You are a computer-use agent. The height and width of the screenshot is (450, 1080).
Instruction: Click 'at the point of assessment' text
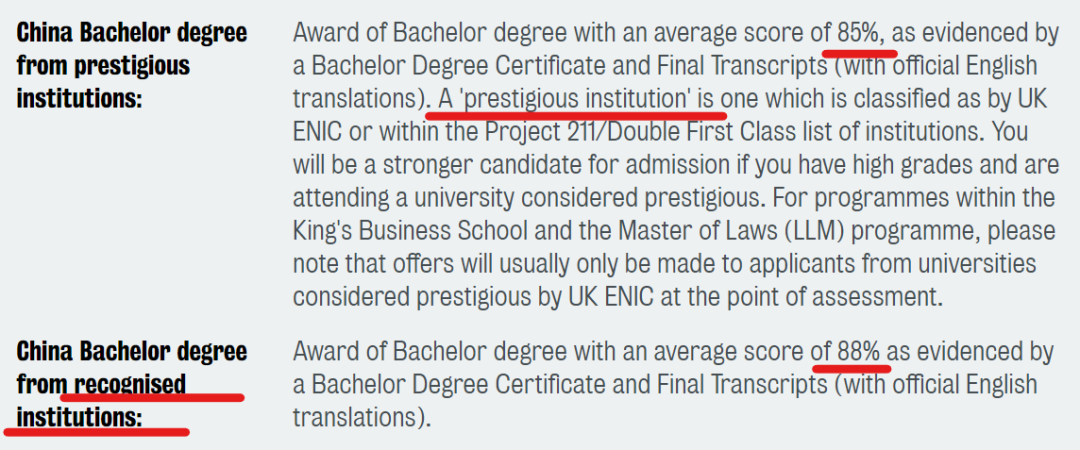[x=823, y=296]
